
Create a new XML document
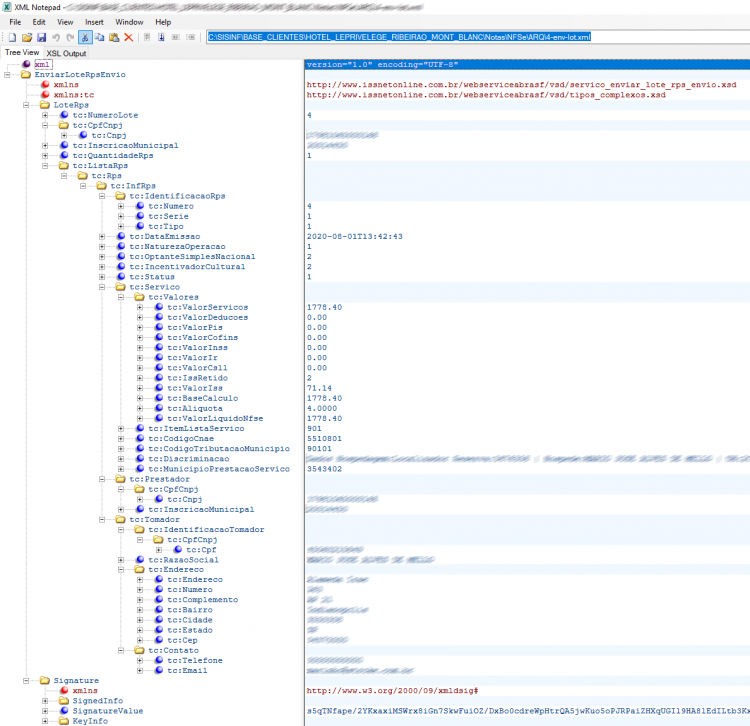coord(12,37)
